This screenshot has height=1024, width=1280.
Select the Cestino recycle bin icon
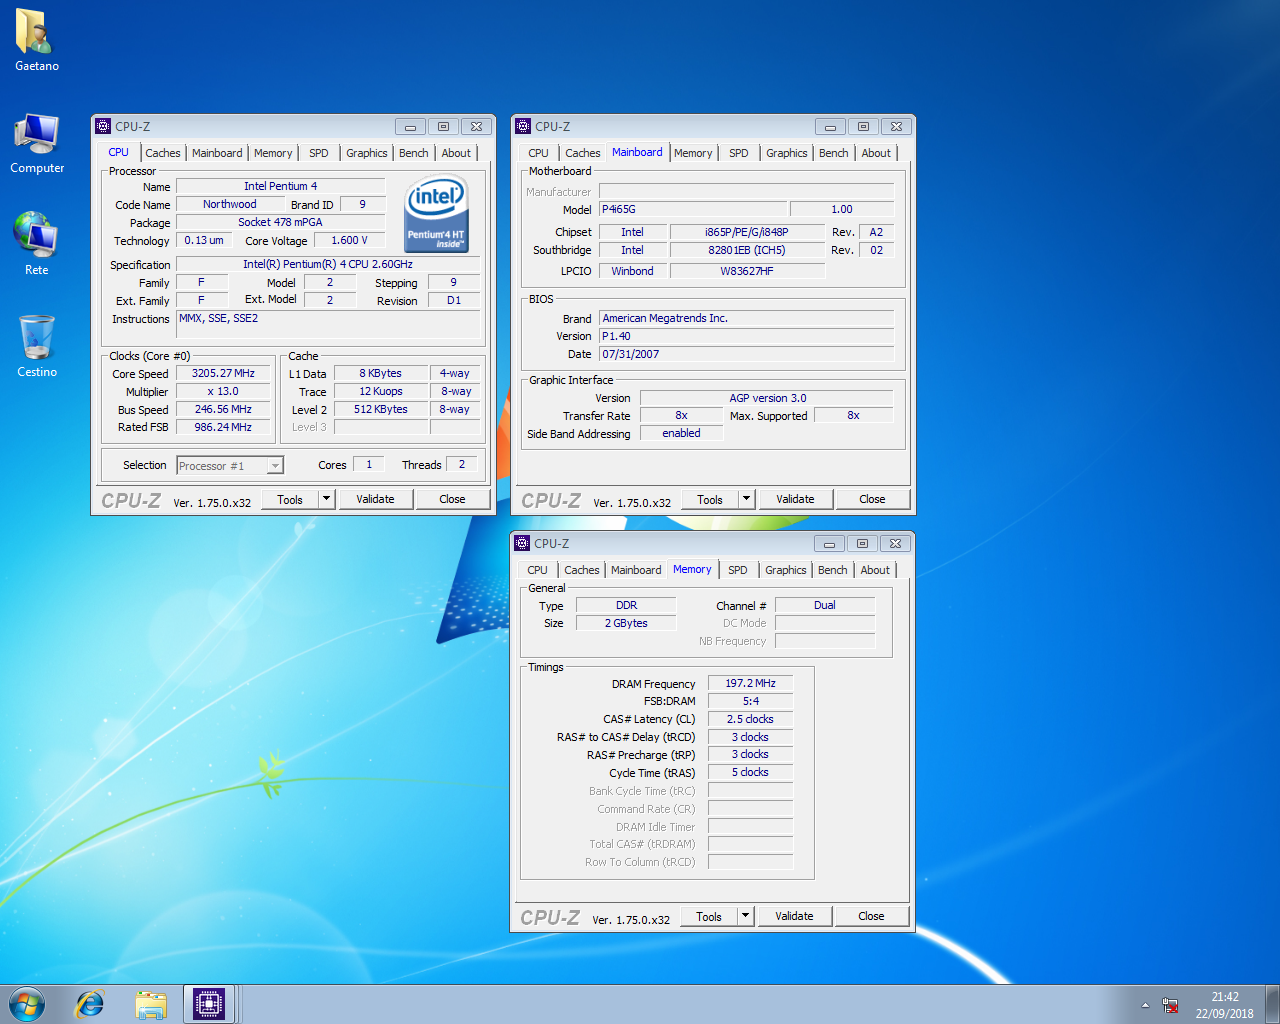(37, 347)
